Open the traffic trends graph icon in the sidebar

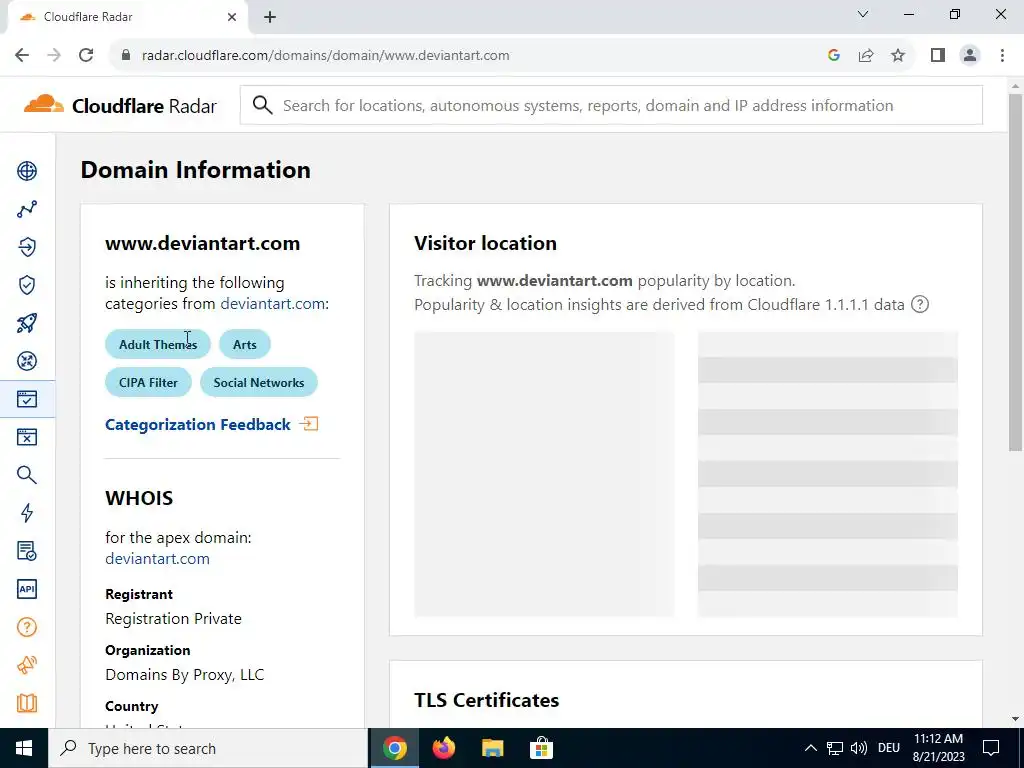click(x=27, y=209)
